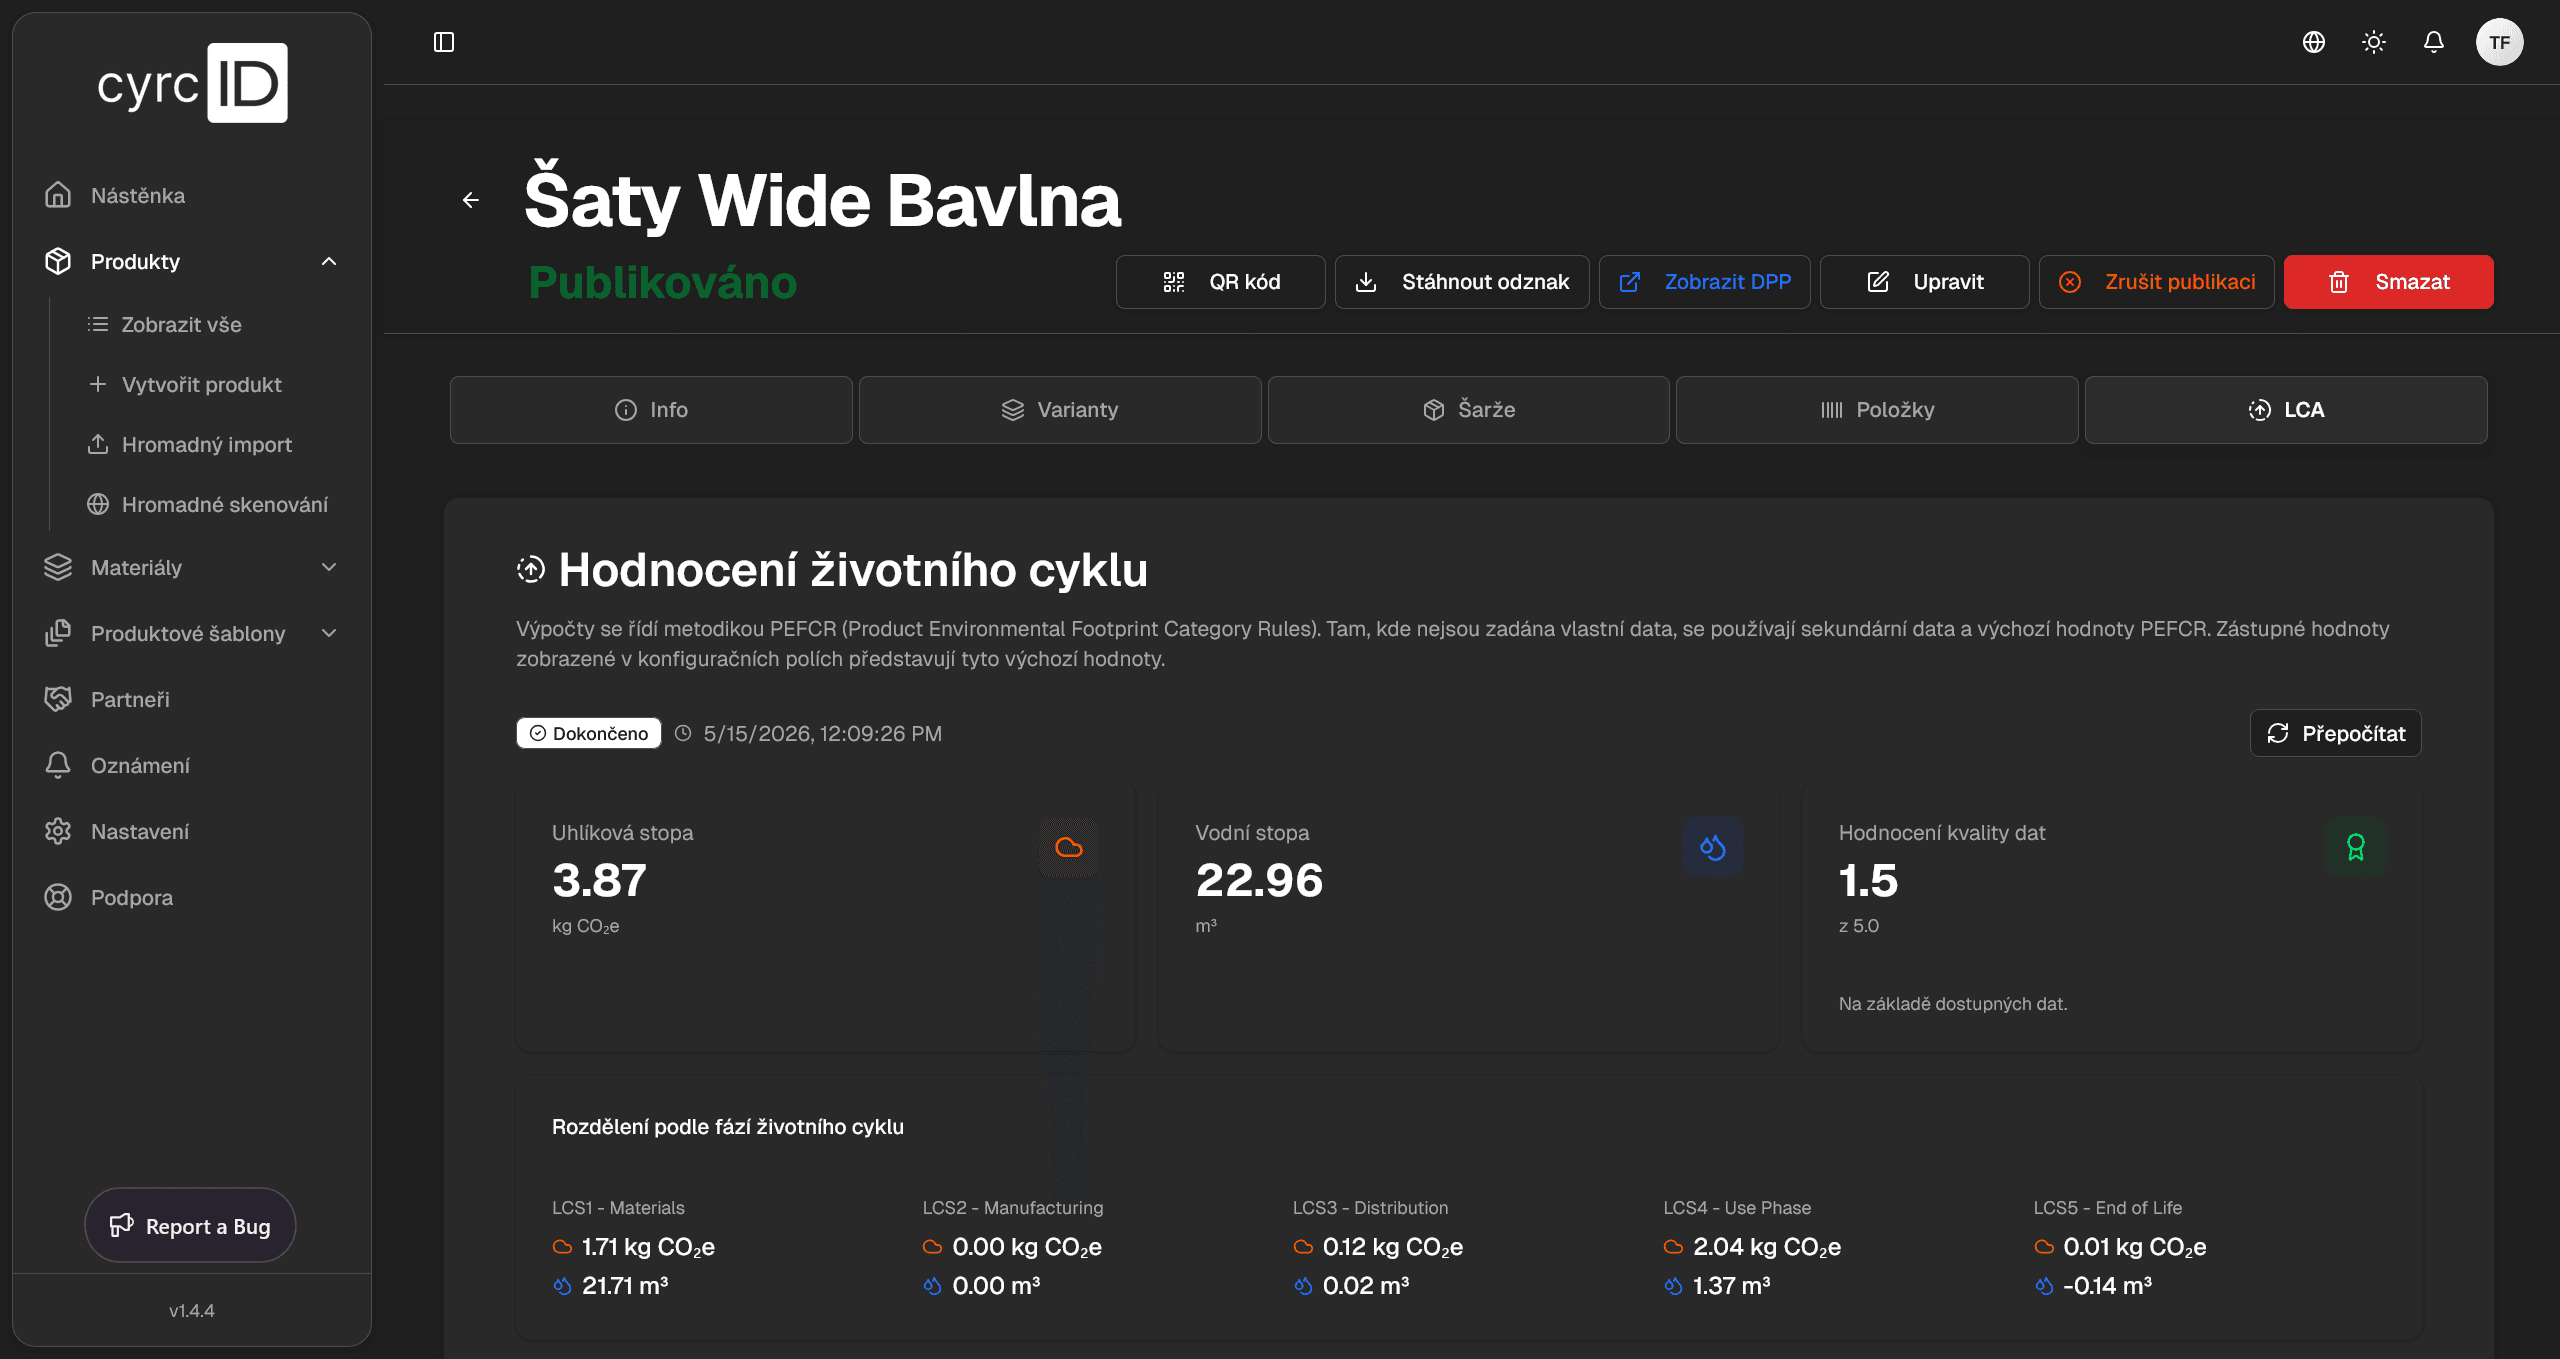Image resolution: width=2560 pixels, height=1359 pixels.
Task: Click the blue droplets icon in Vodní stopa card
Action: click(1713, 848)
